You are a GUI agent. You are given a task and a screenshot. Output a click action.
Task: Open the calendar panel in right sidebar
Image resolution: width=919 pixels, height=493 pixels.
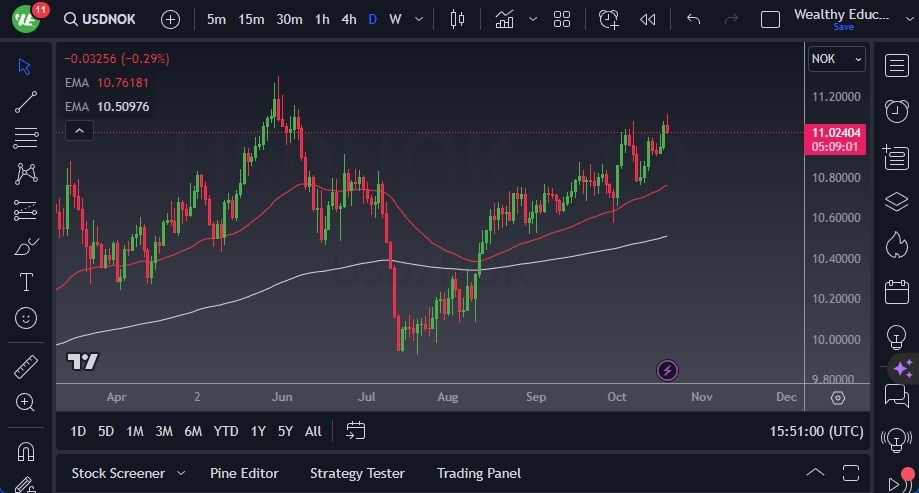pyautogui.click(x=896, y=292)
